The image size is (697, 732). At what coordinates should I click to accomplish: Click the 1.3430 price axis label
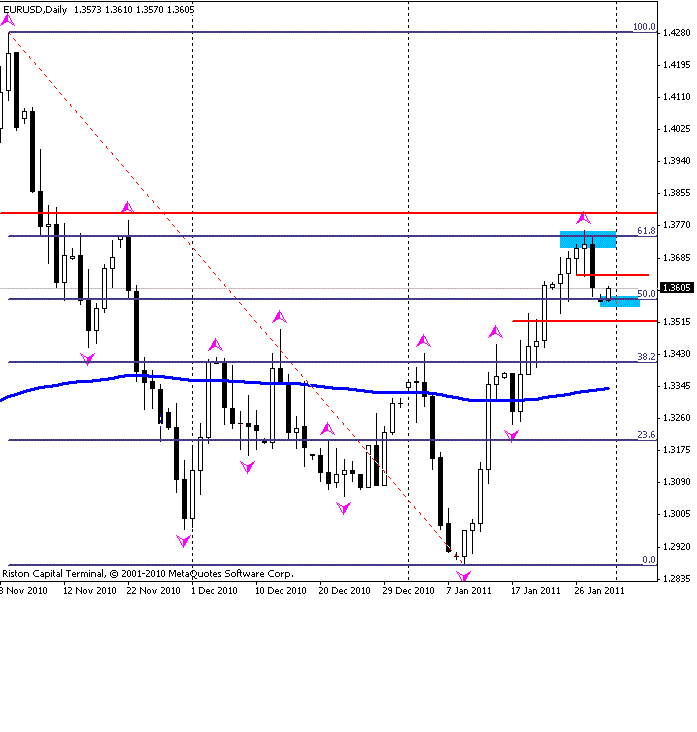[x=676, y=354]
